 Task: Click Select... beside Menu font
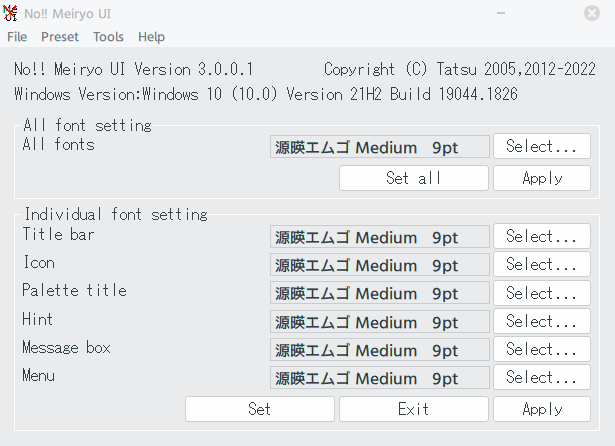(x=541, y=377)
